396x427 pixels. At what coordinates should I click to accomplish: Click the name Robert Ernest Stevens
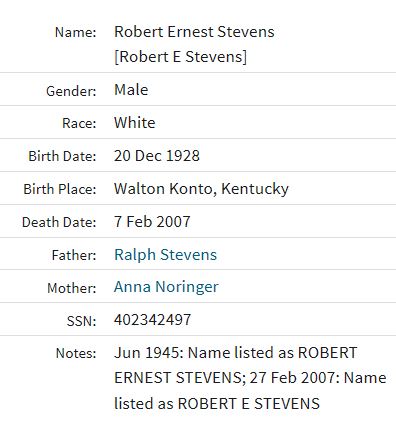coord(194,32)
